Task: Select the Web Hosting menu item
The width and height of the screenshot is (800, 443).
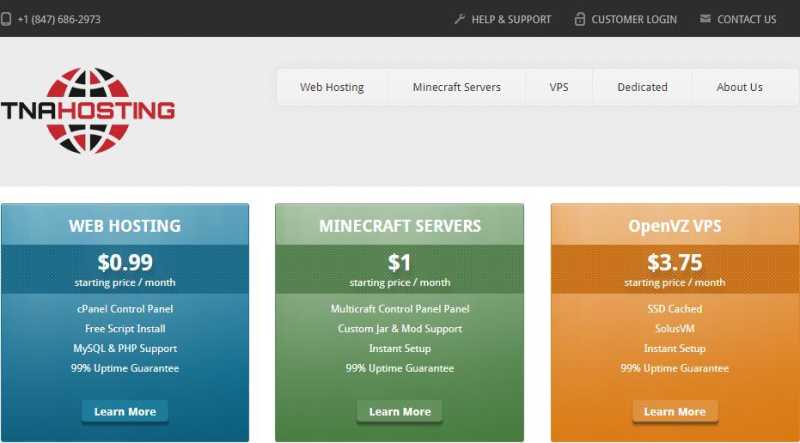Action: click(x=332, y=87)
